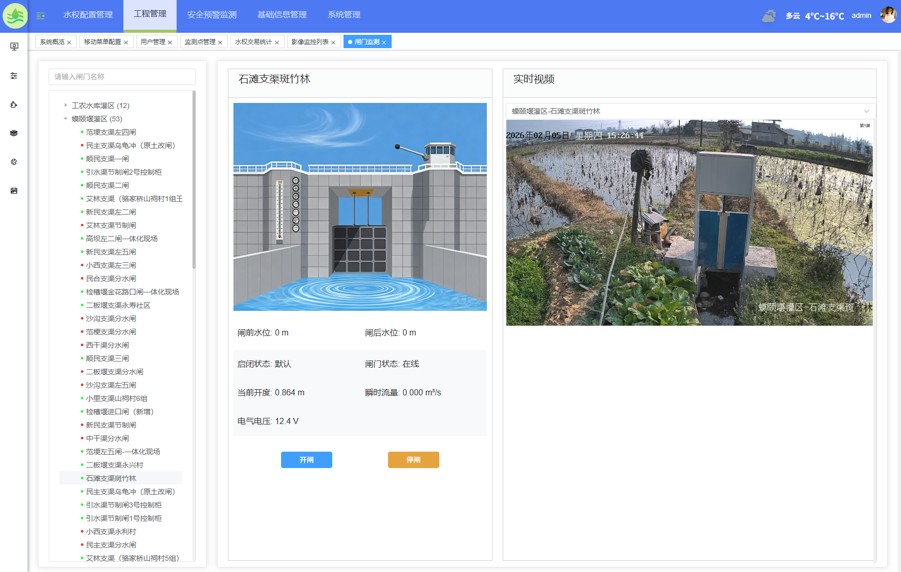Click the 瞬时流量: 0.000 m³/s value
Image resolution: width=901 pixels, height=572 pixels.
coord(403,393)
